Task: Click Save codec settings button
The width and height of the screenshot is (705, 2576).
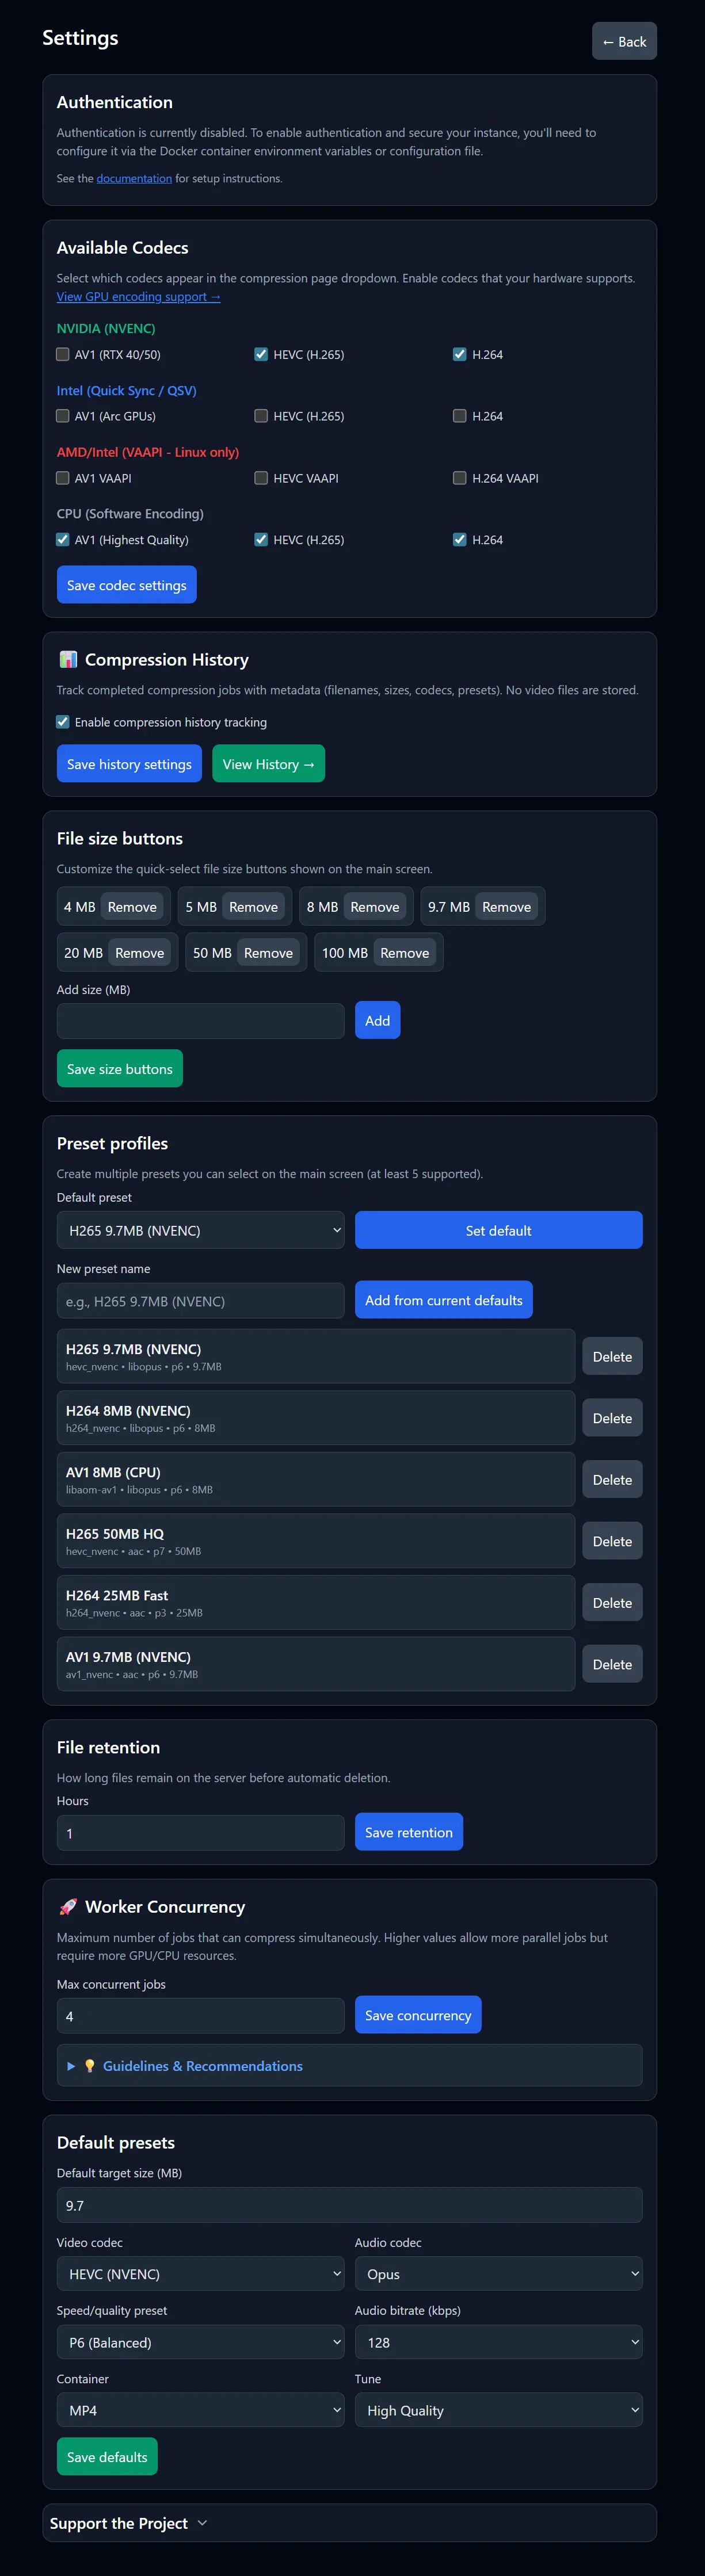Action: point(126,585)
